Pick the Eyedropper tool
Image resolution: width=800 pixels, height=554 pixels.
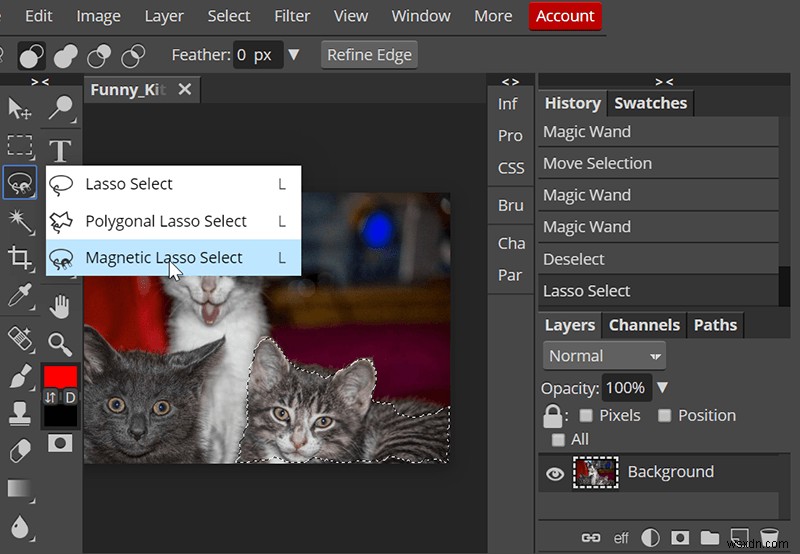coord(20,295)
